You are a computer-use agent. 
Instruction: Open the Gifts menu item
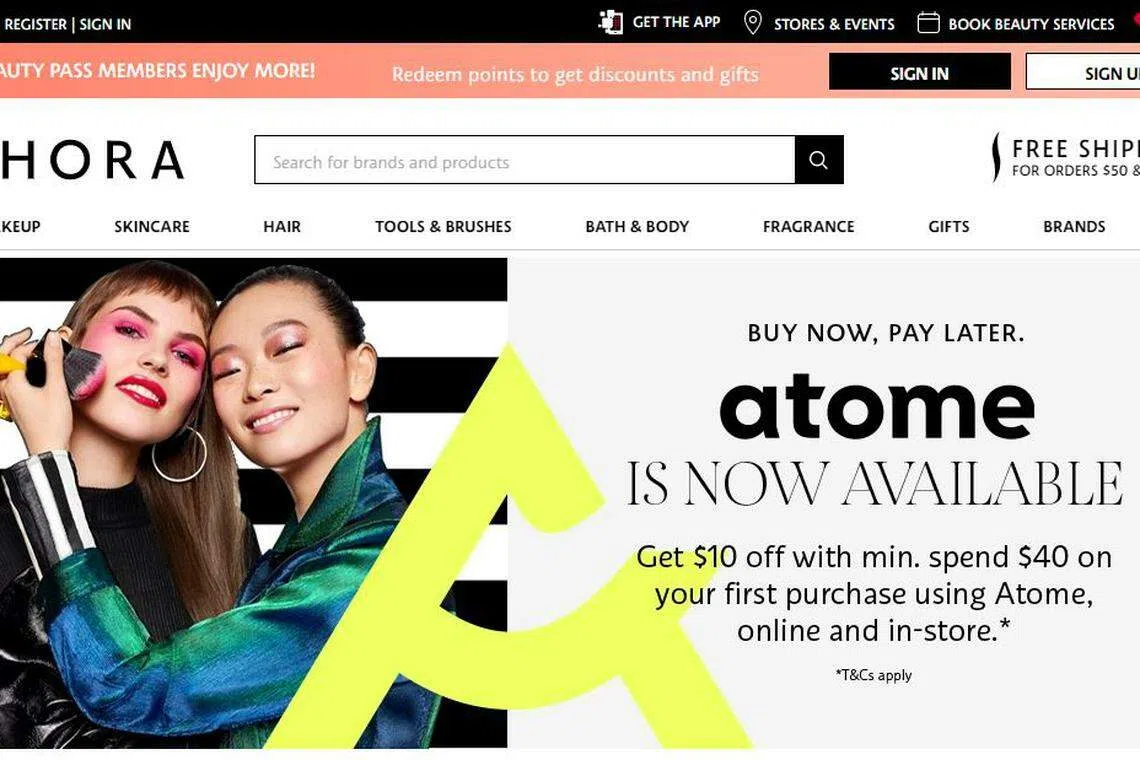click(x=949, y=226)
